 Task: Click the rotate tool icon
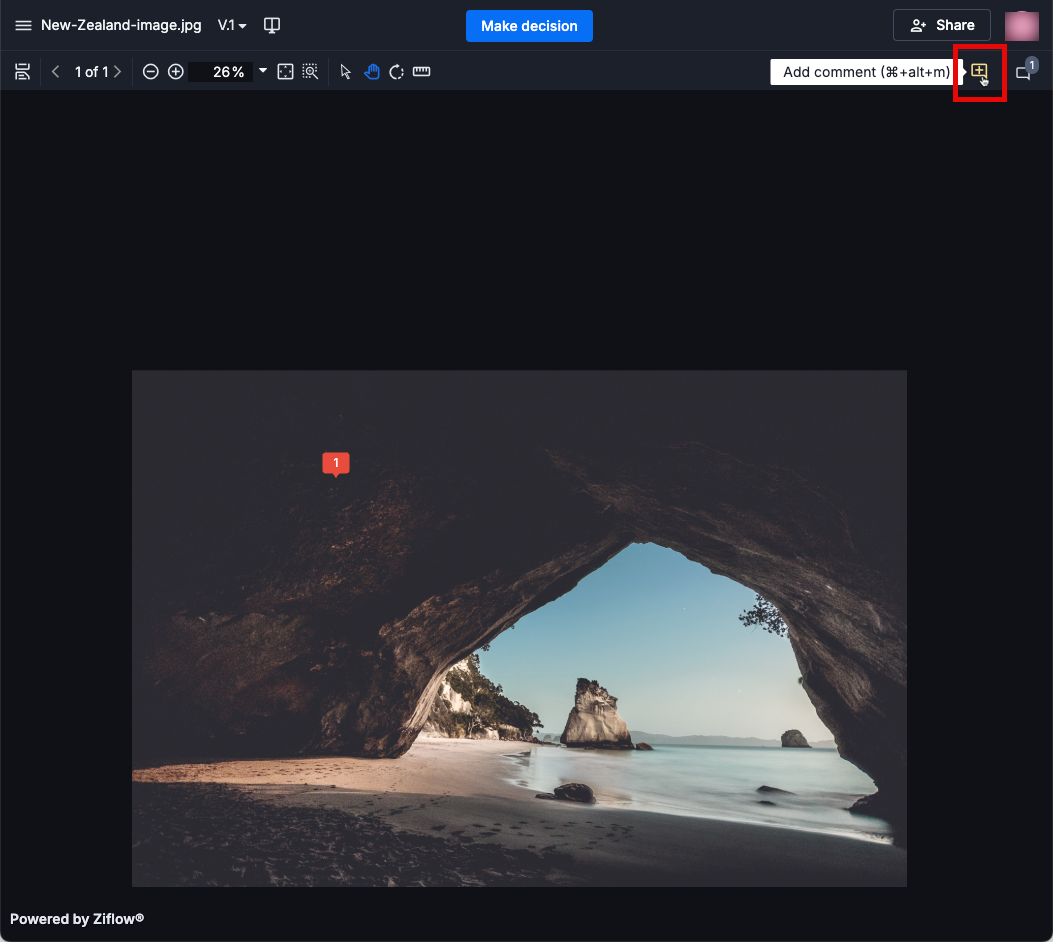pos(397,72)
